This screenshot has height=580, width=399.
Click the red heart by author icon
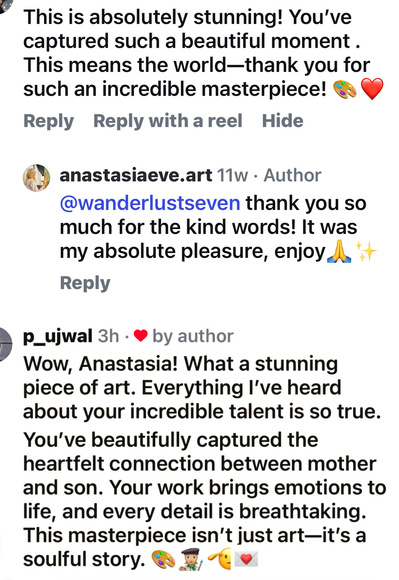(x=141, y=336)
